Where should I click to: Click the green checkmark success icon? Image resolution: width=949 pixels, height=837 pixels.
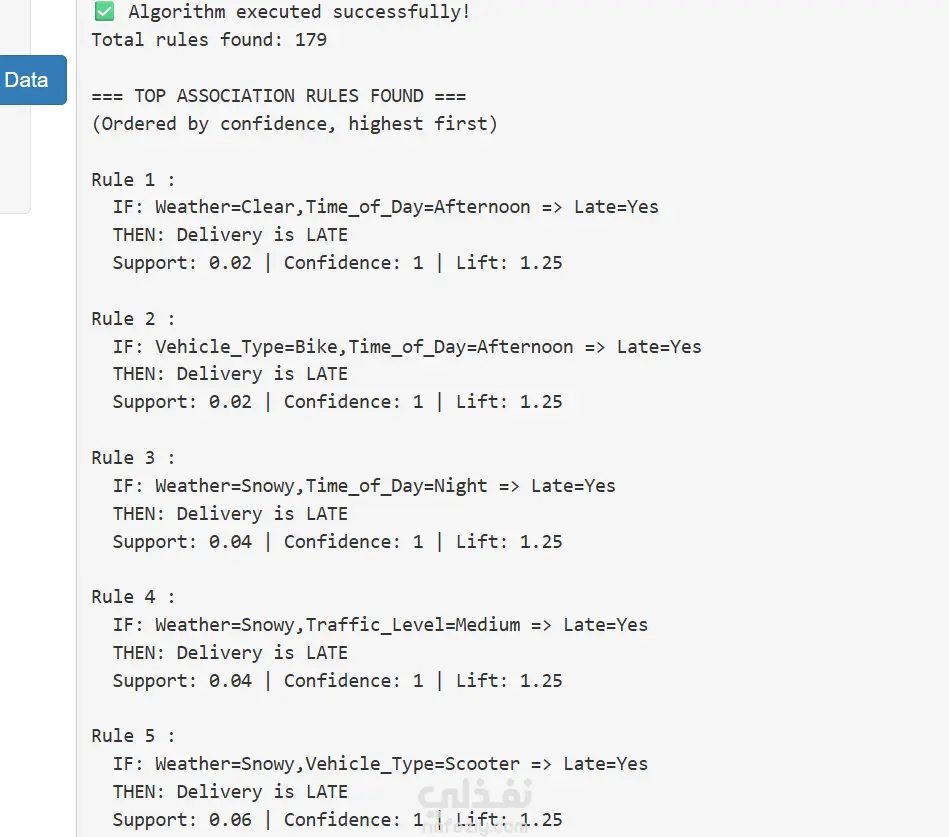click(103, 12)
